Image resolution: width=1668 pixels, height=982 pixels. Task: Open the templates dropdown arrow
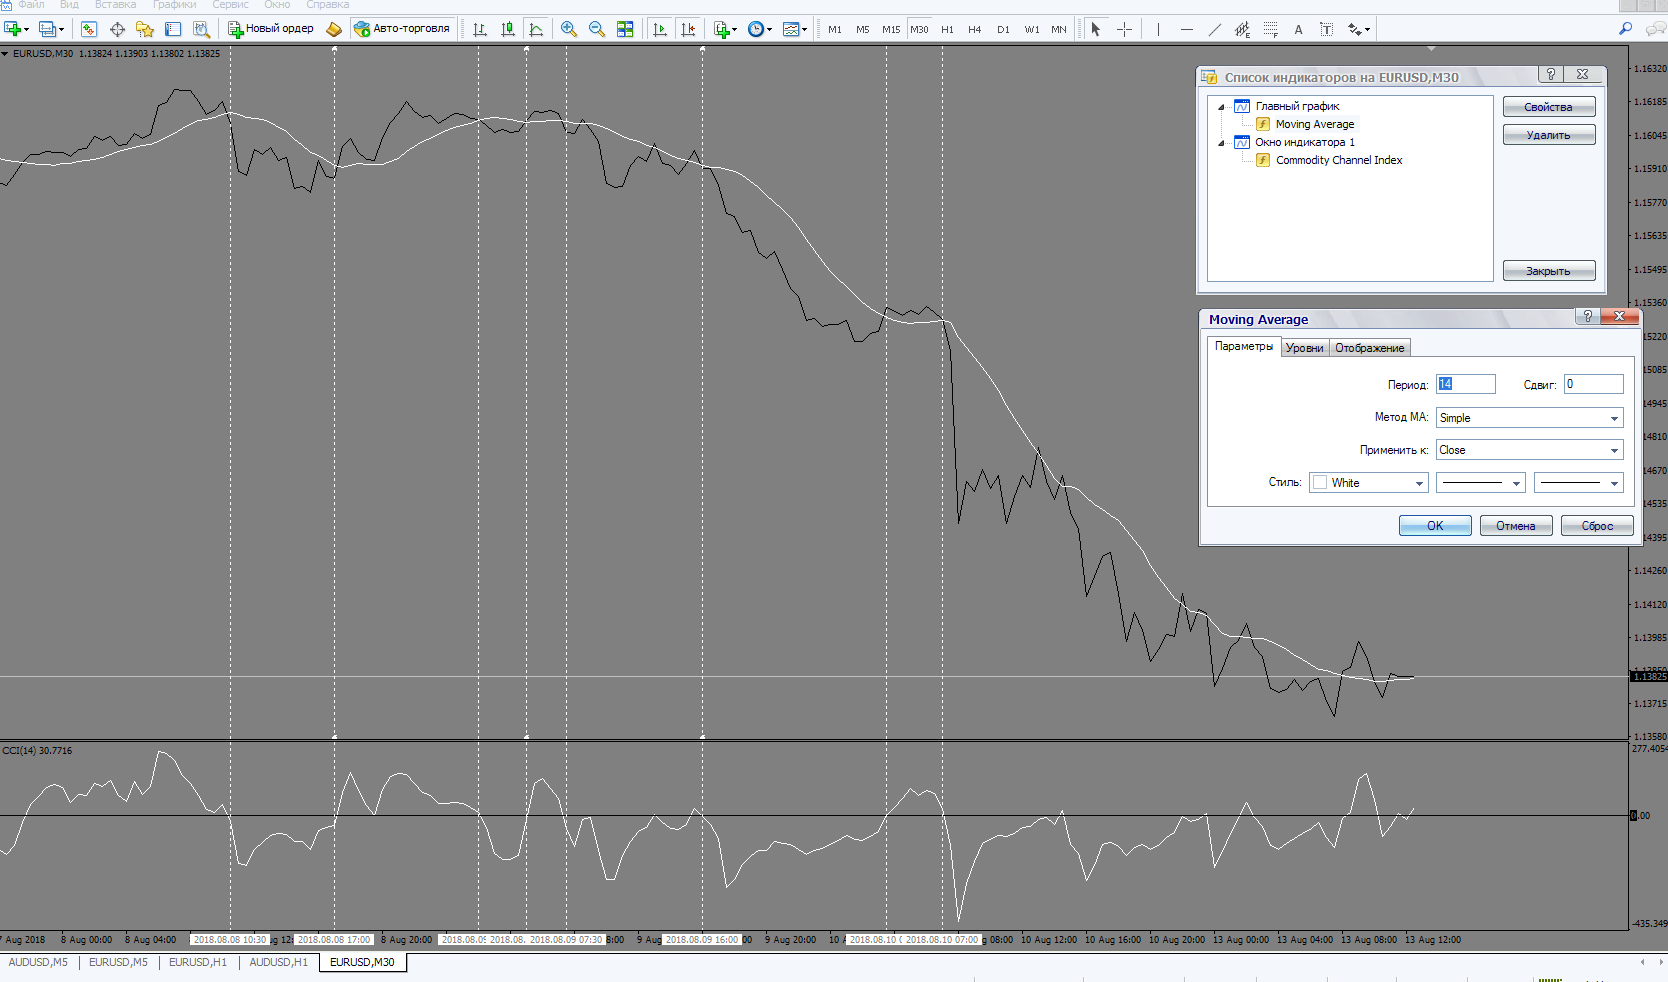[x=804, y=29]
